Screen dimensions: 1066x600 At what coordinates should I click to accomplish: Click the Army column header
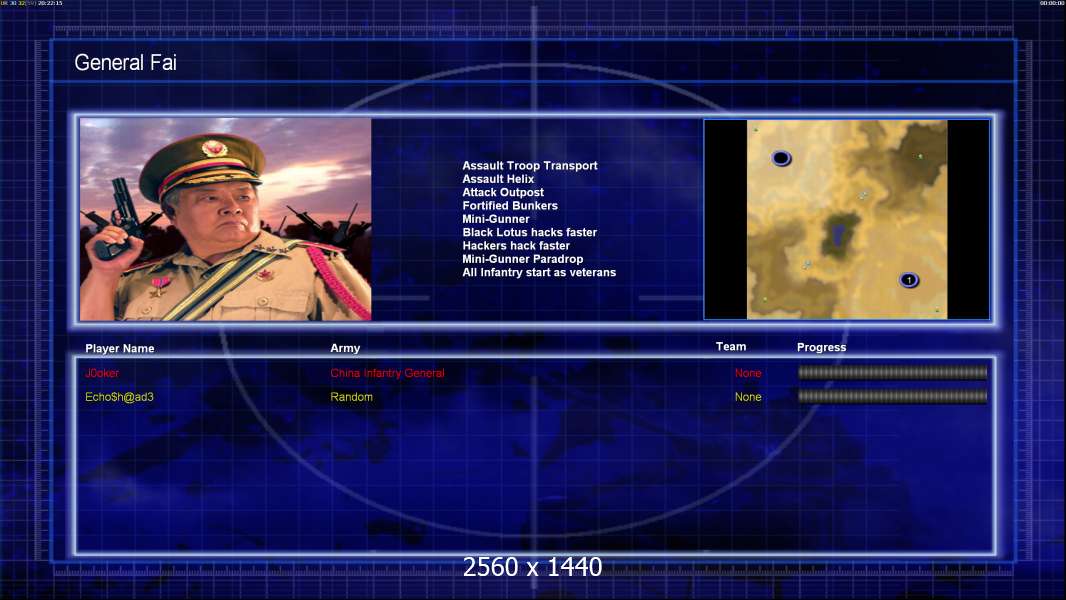(x=345, y=348)
